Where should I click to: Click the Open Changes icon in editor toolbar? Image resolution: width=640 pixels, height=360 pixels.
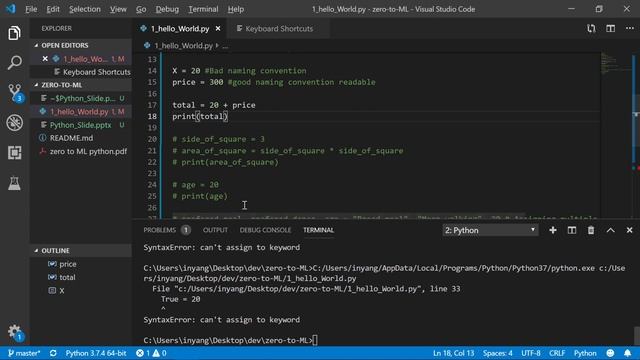pos(591,28)
